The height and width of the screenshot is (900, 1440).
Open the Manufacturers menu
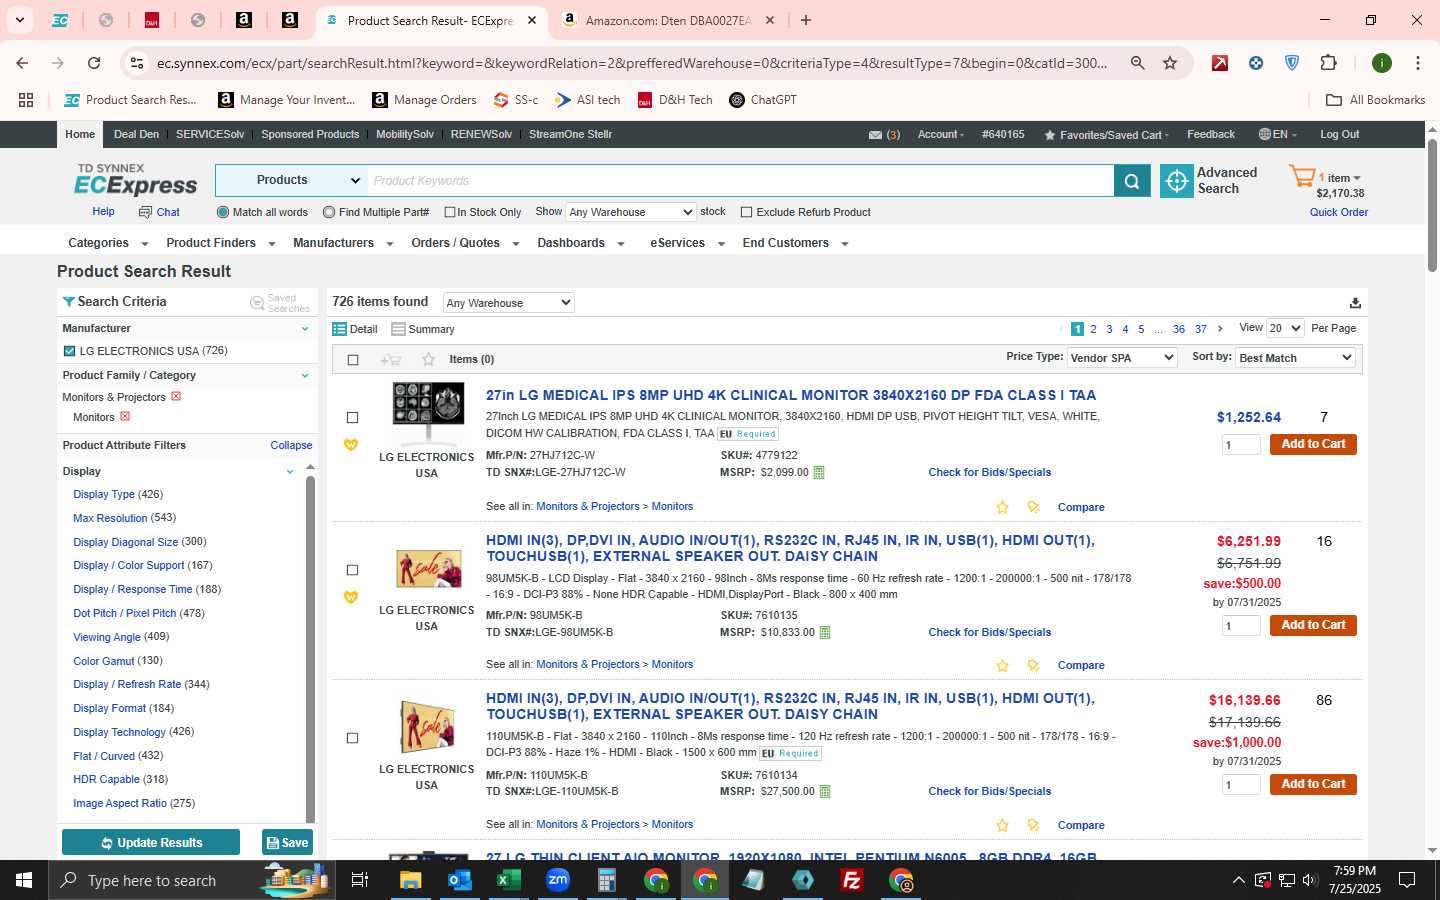click(x=343, y=243)
